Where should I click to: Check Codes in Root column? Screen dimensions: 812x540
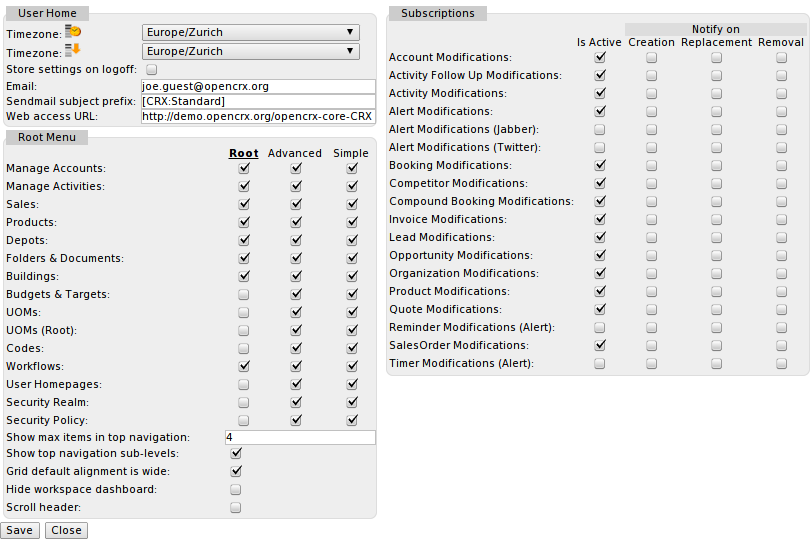(243, 348)
